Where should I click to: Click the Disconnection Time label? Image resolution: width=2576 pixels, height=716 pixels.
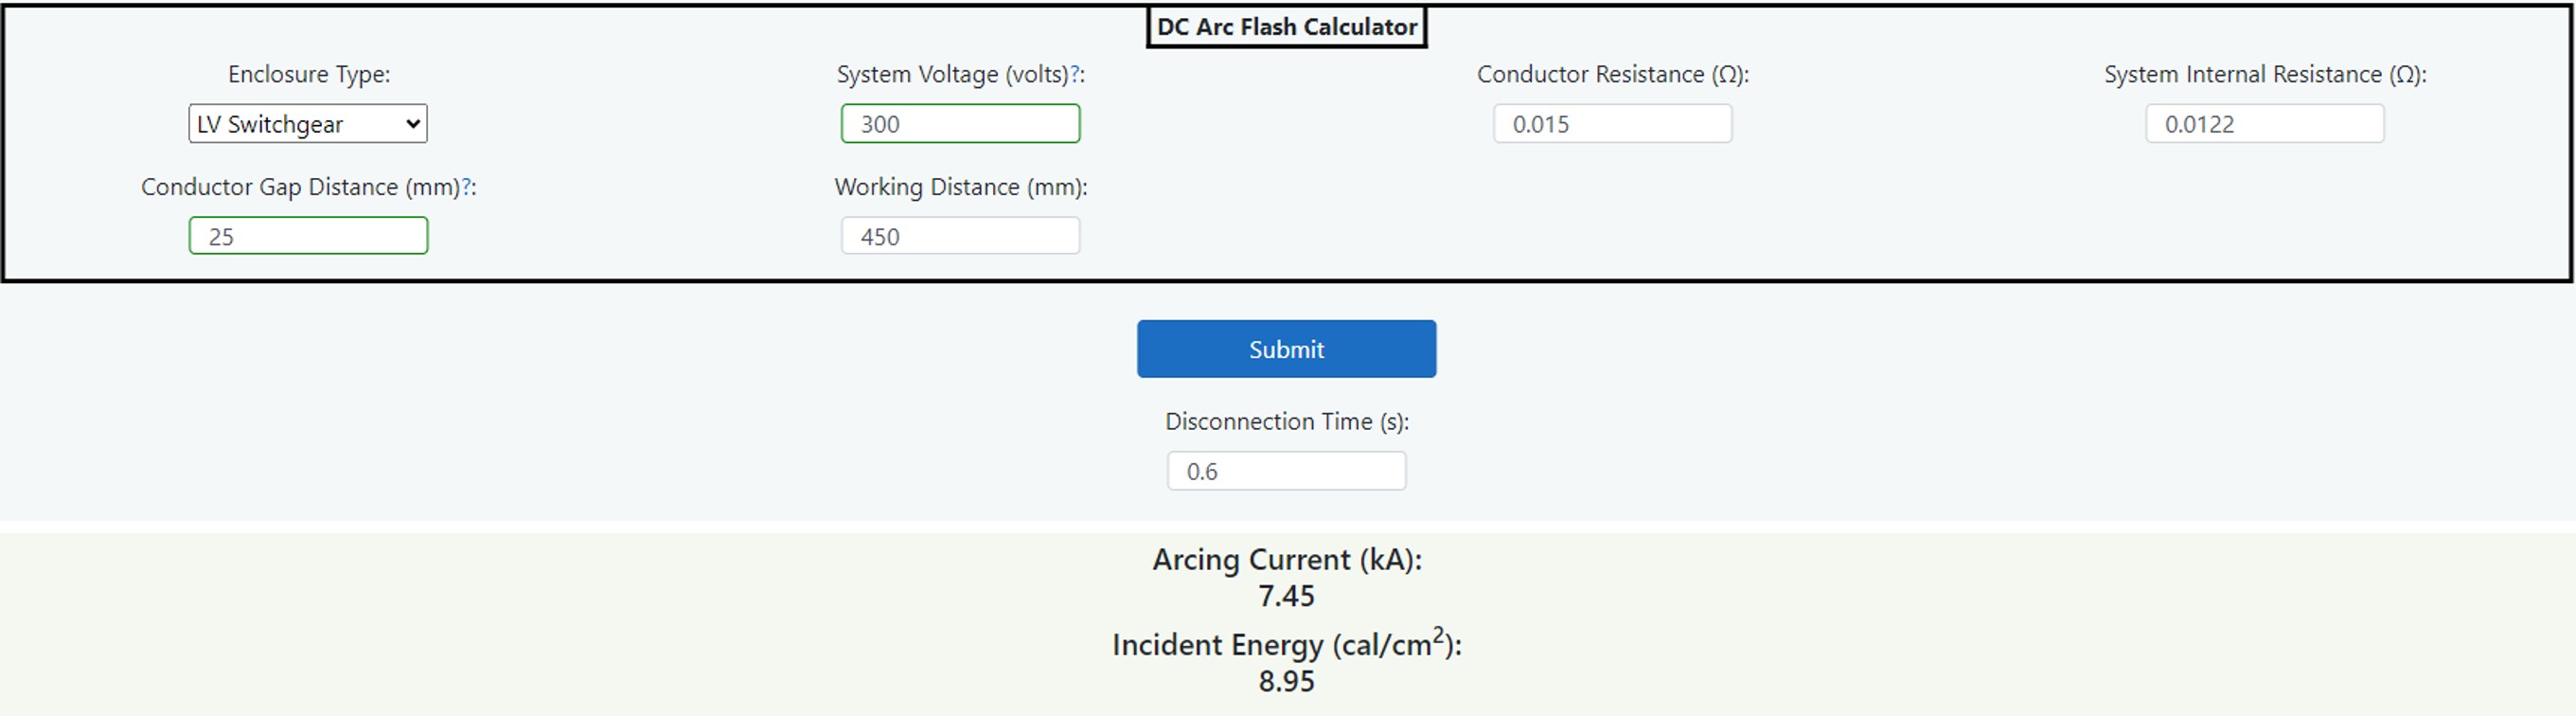1286,421
